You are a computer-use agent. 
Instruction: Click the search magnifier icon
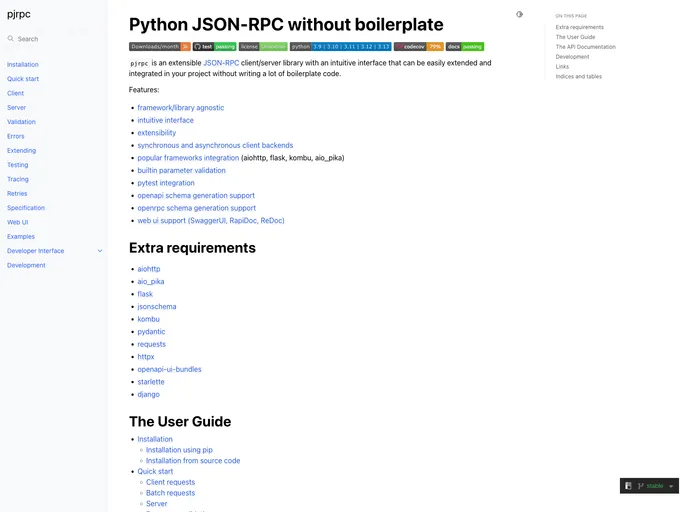pyautogui.click(x=11, y=39)
